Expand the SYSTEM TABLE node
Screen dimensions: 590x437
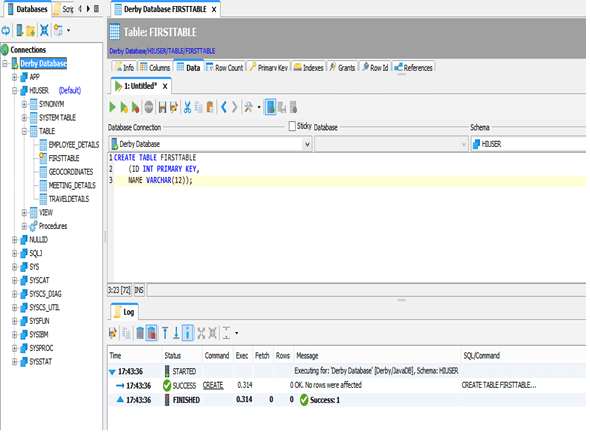[24, 118]
